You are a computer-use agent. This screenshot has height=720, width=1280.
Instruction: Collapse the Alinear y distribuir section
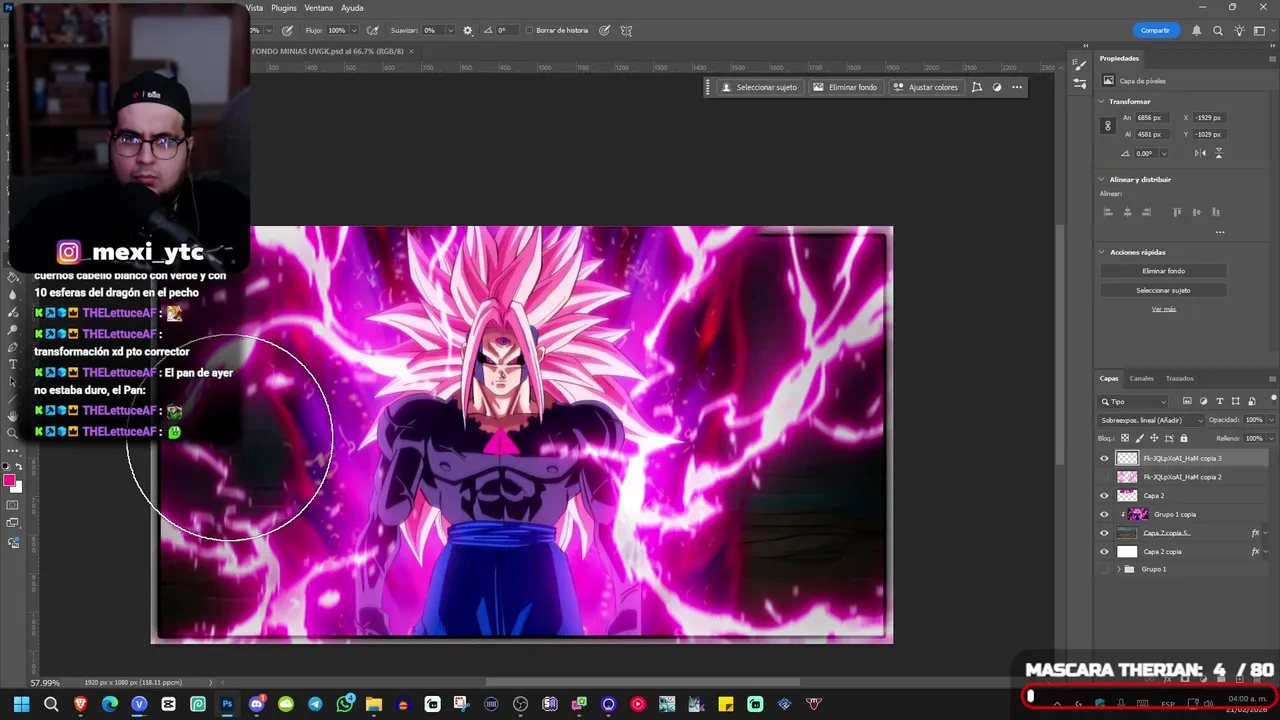(1102, 180)
